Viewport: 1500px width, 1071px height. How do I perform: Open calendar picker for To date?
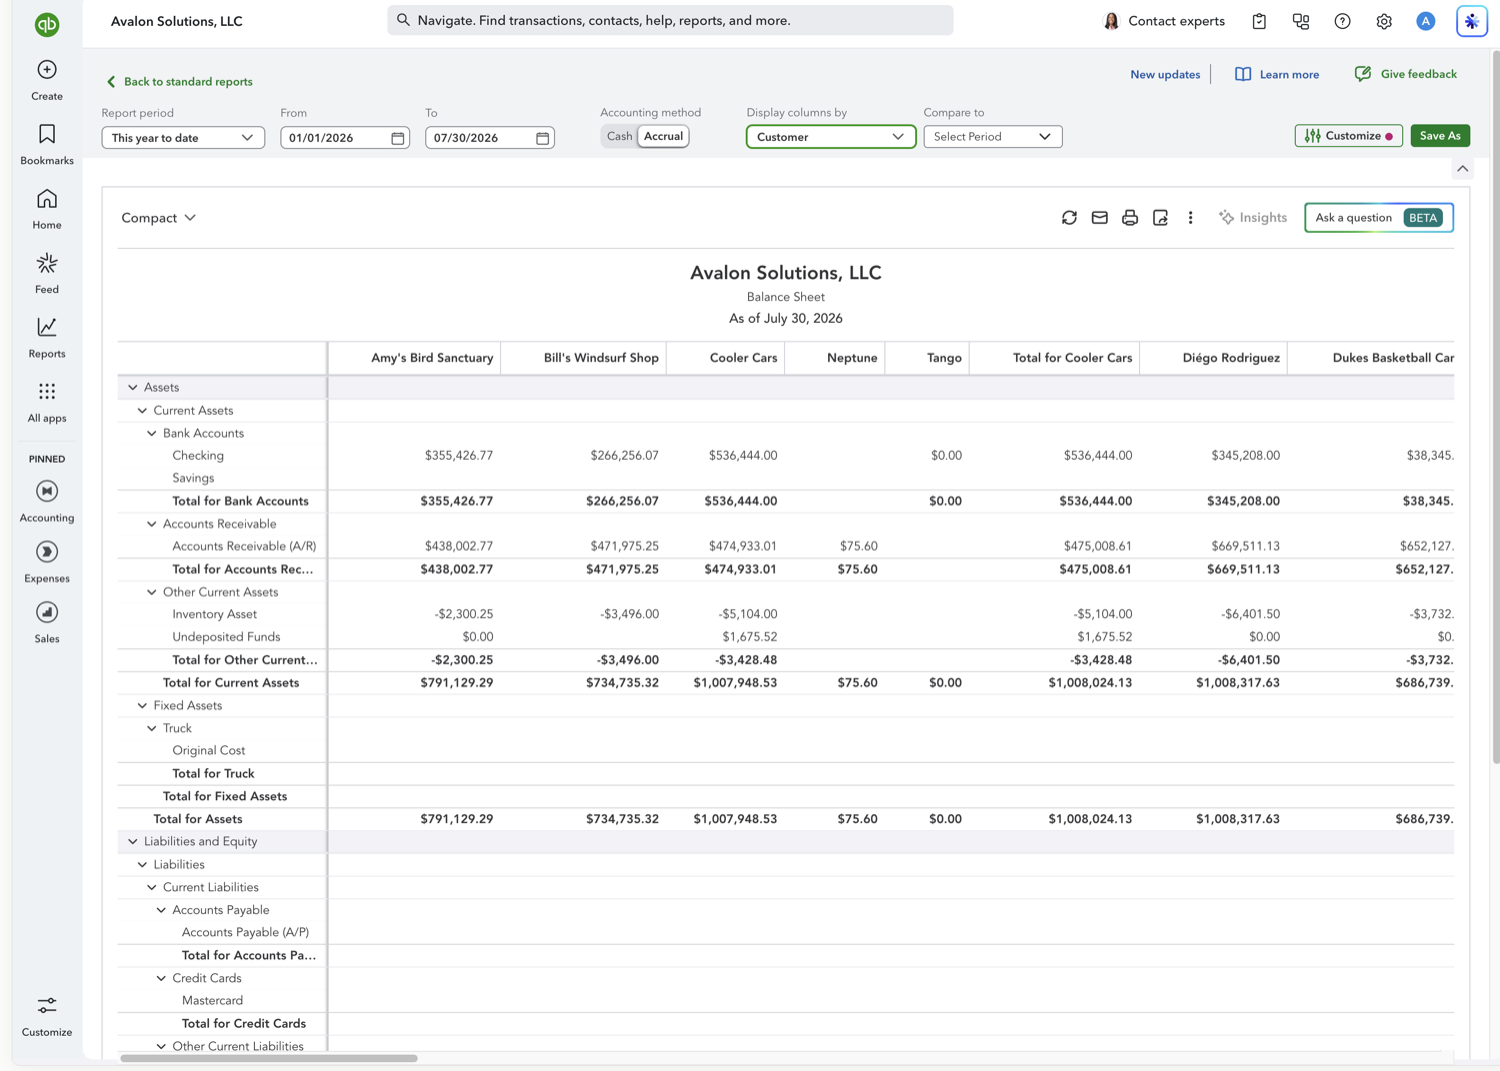543,138
